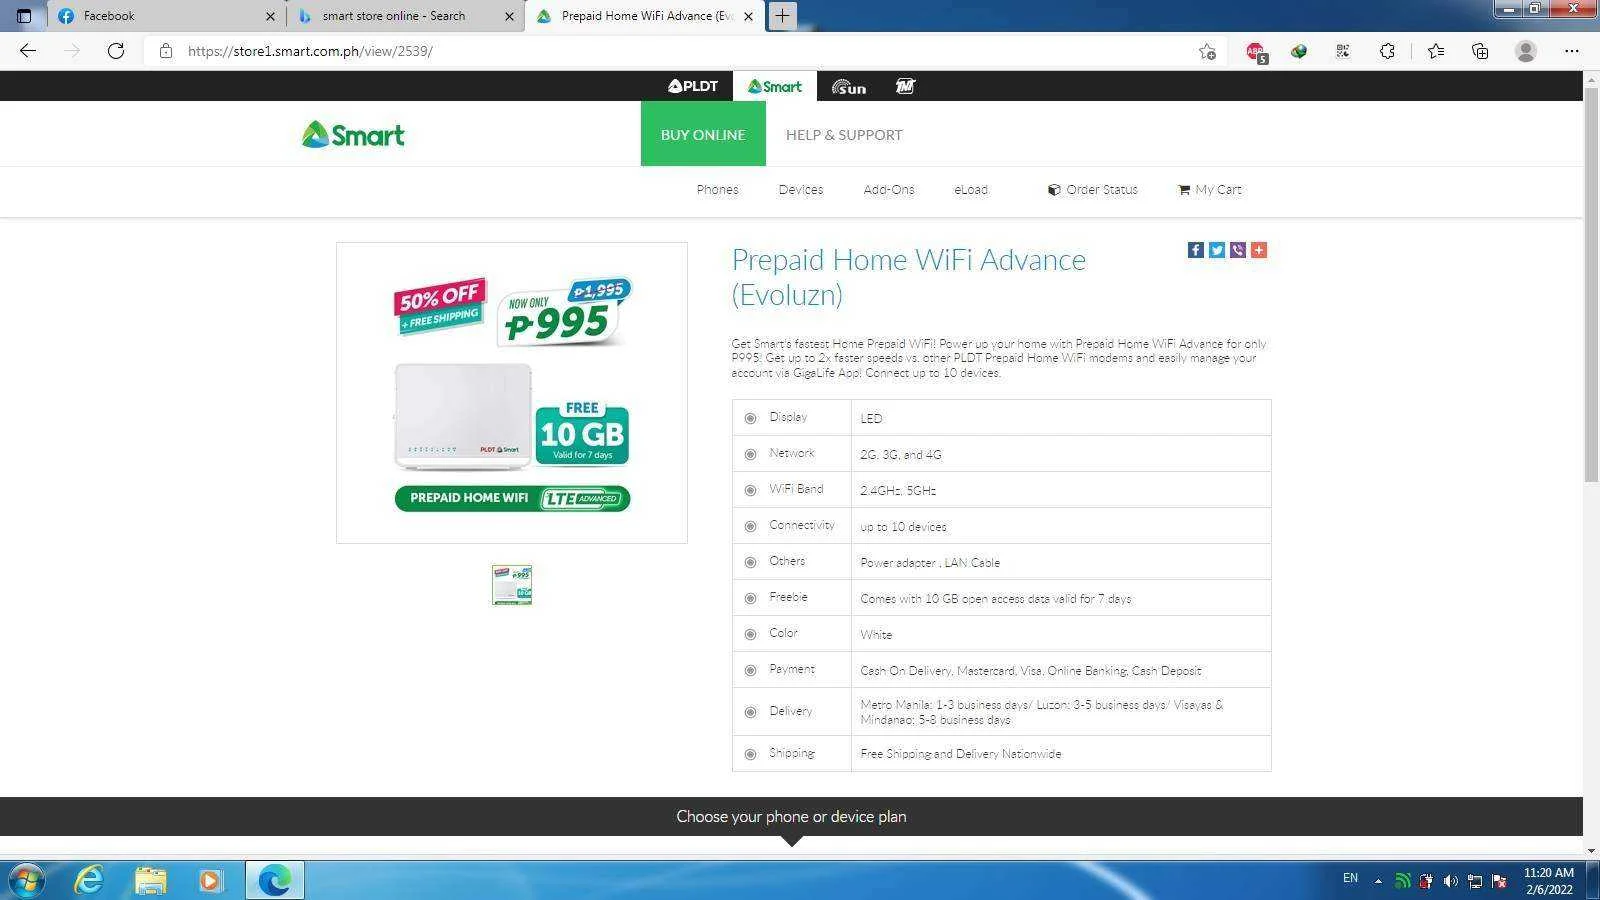
Task: Open the ABP extension icon
Action: point(1255,51)
